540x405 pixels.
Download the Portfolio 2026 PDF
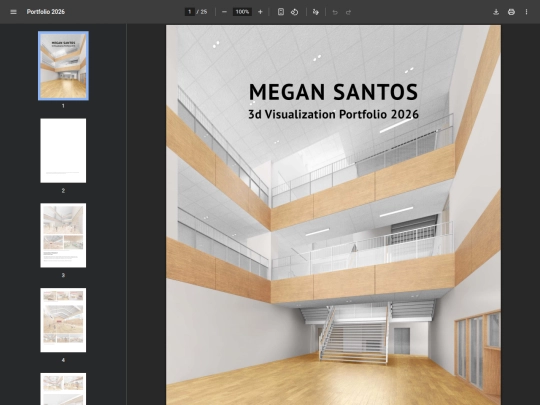pos(496,12)
